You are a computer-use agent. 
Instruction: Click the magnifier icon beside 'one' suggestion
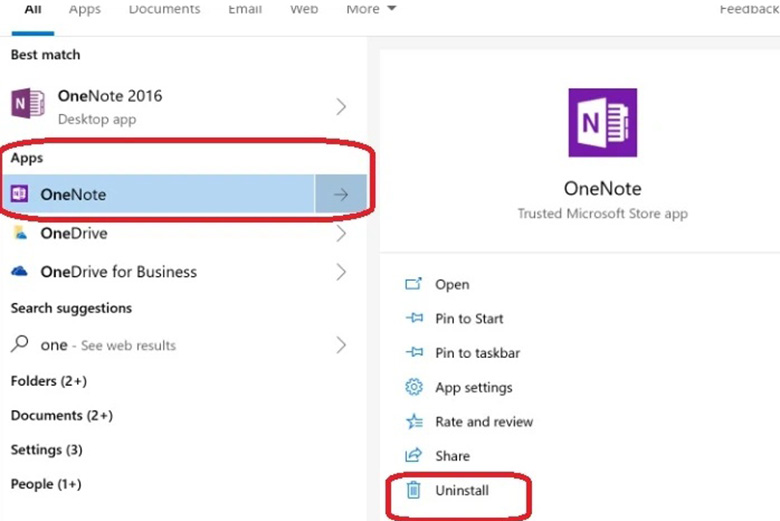pos(19,343)
